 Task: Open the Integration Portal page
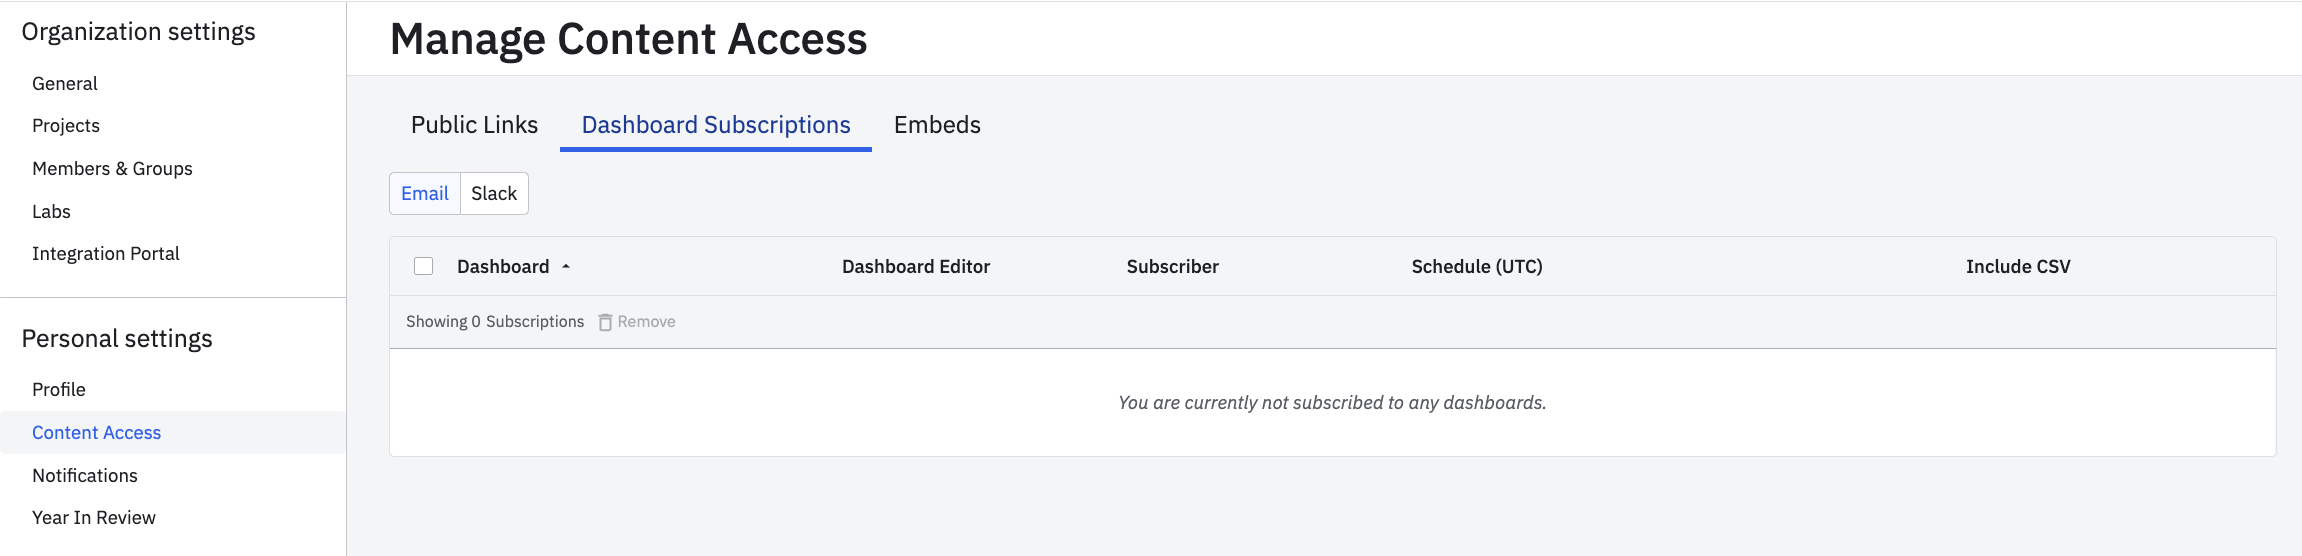[x=106, y=254]
